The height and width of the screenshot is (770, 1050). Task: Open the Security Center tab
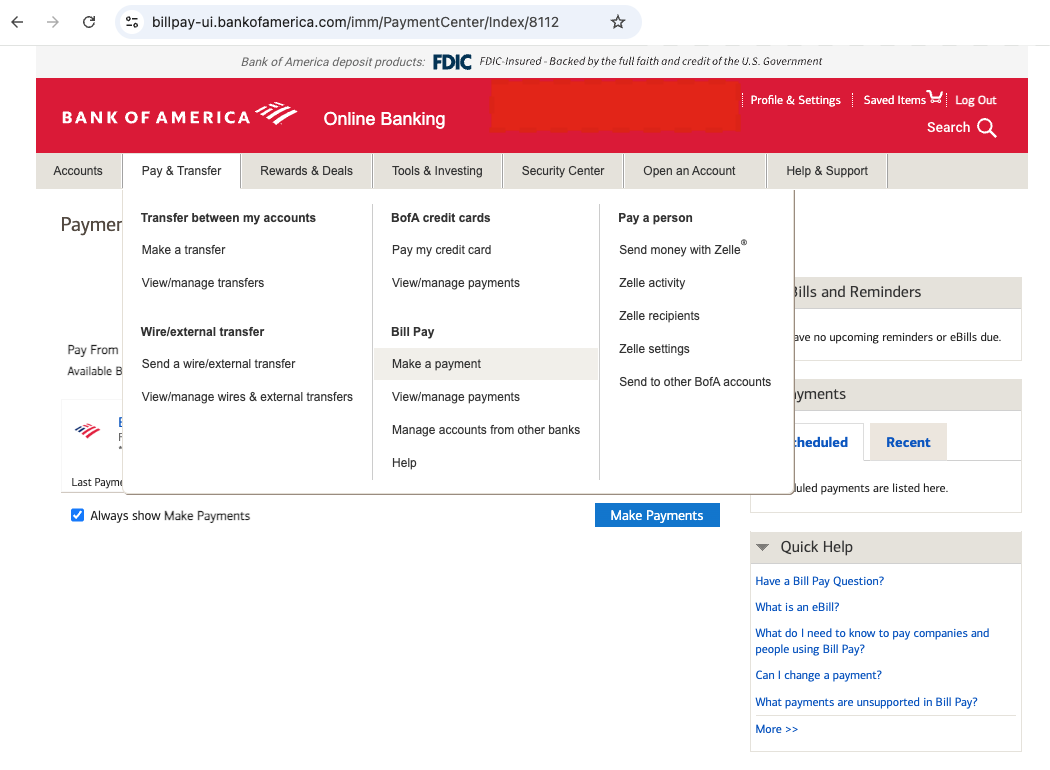click(x=562, y=170)
